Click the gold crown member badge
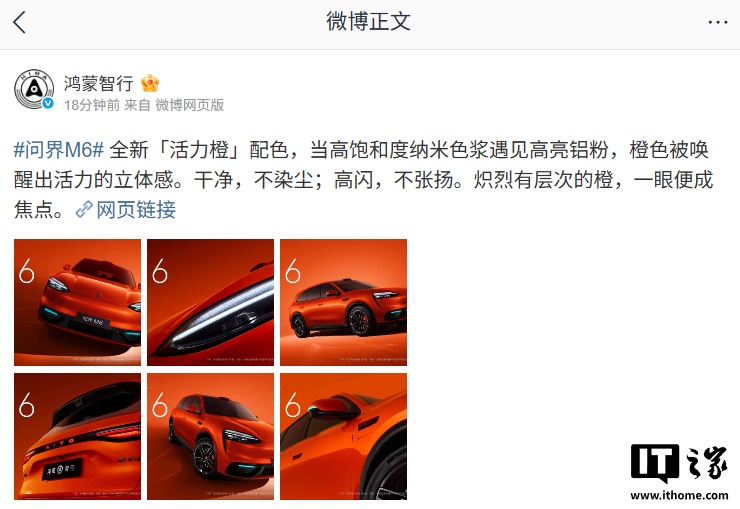This screenshot has width=740, height=509. click(150, 83)
